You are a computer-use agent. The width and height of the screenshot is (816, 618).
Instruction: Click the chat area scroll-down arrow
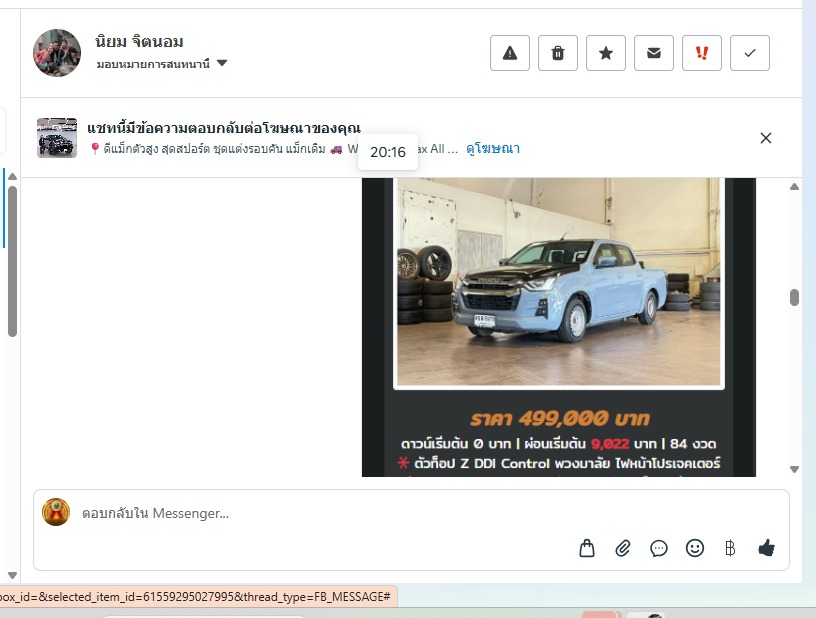794,469
